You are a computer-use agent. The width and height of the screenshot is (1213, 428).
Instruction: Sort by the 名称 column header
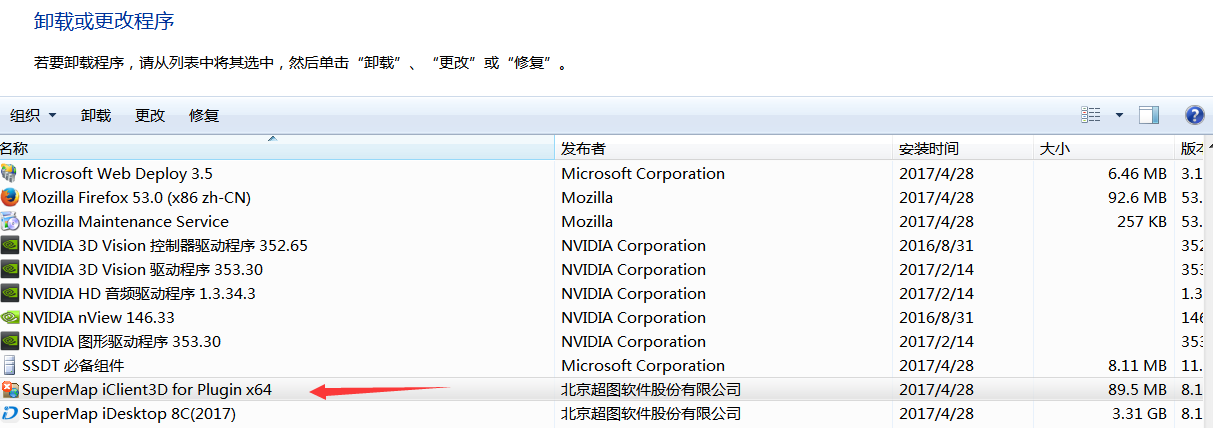tap(277, 148)
